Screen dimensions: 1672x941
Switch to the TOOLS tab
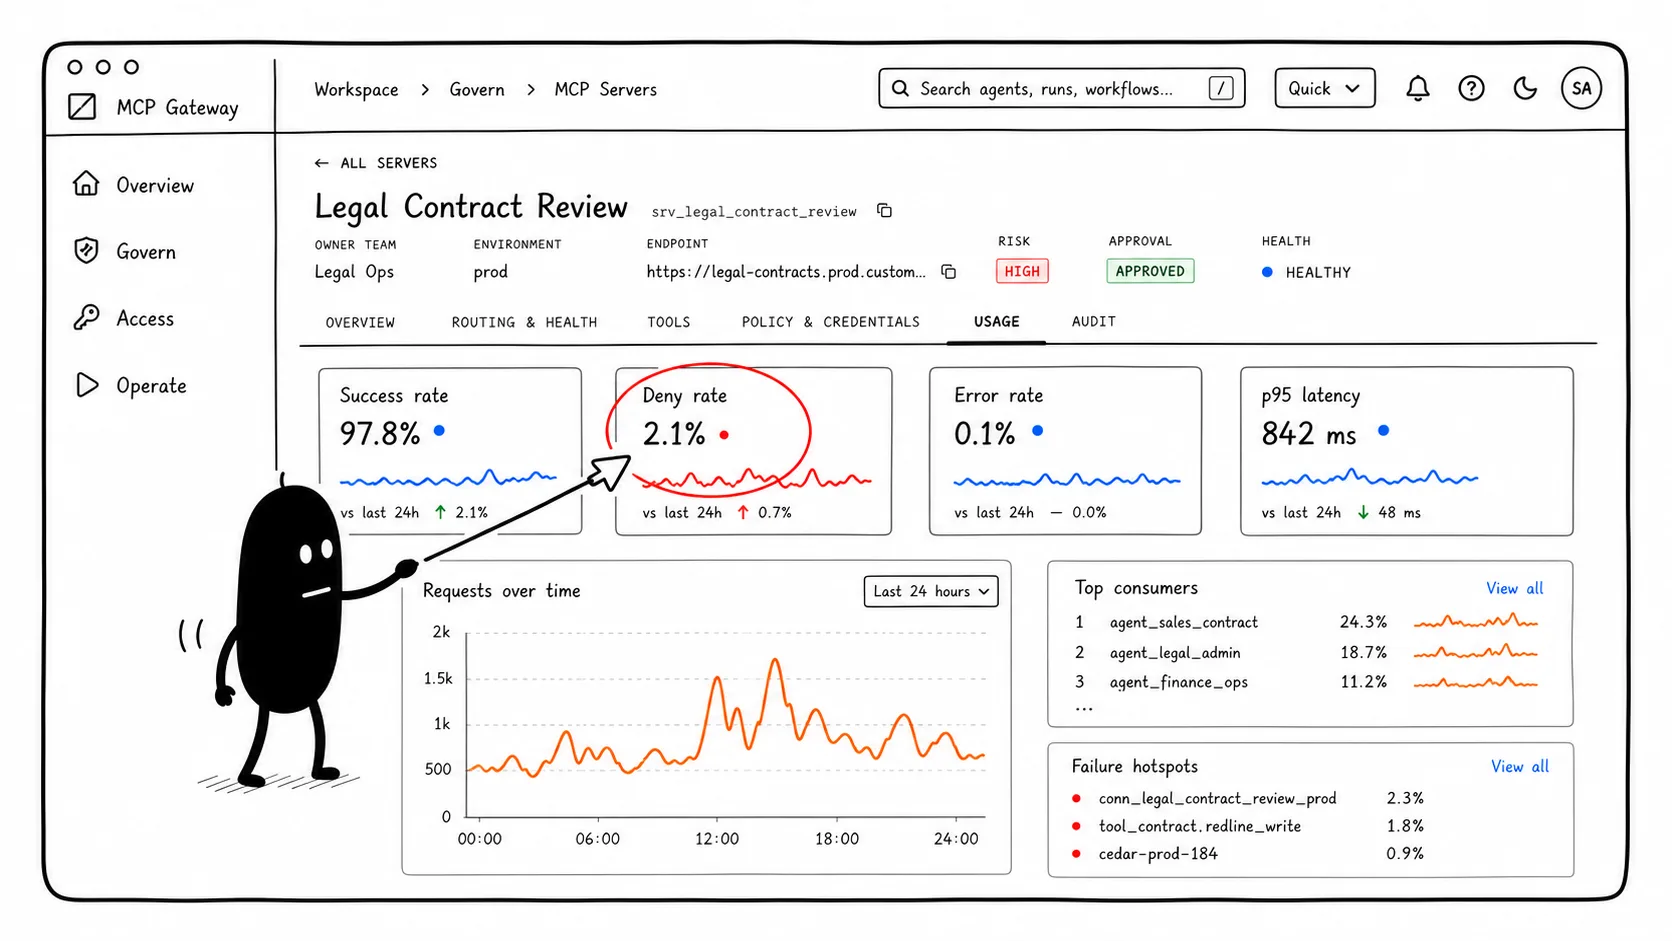tap(669, 322)
